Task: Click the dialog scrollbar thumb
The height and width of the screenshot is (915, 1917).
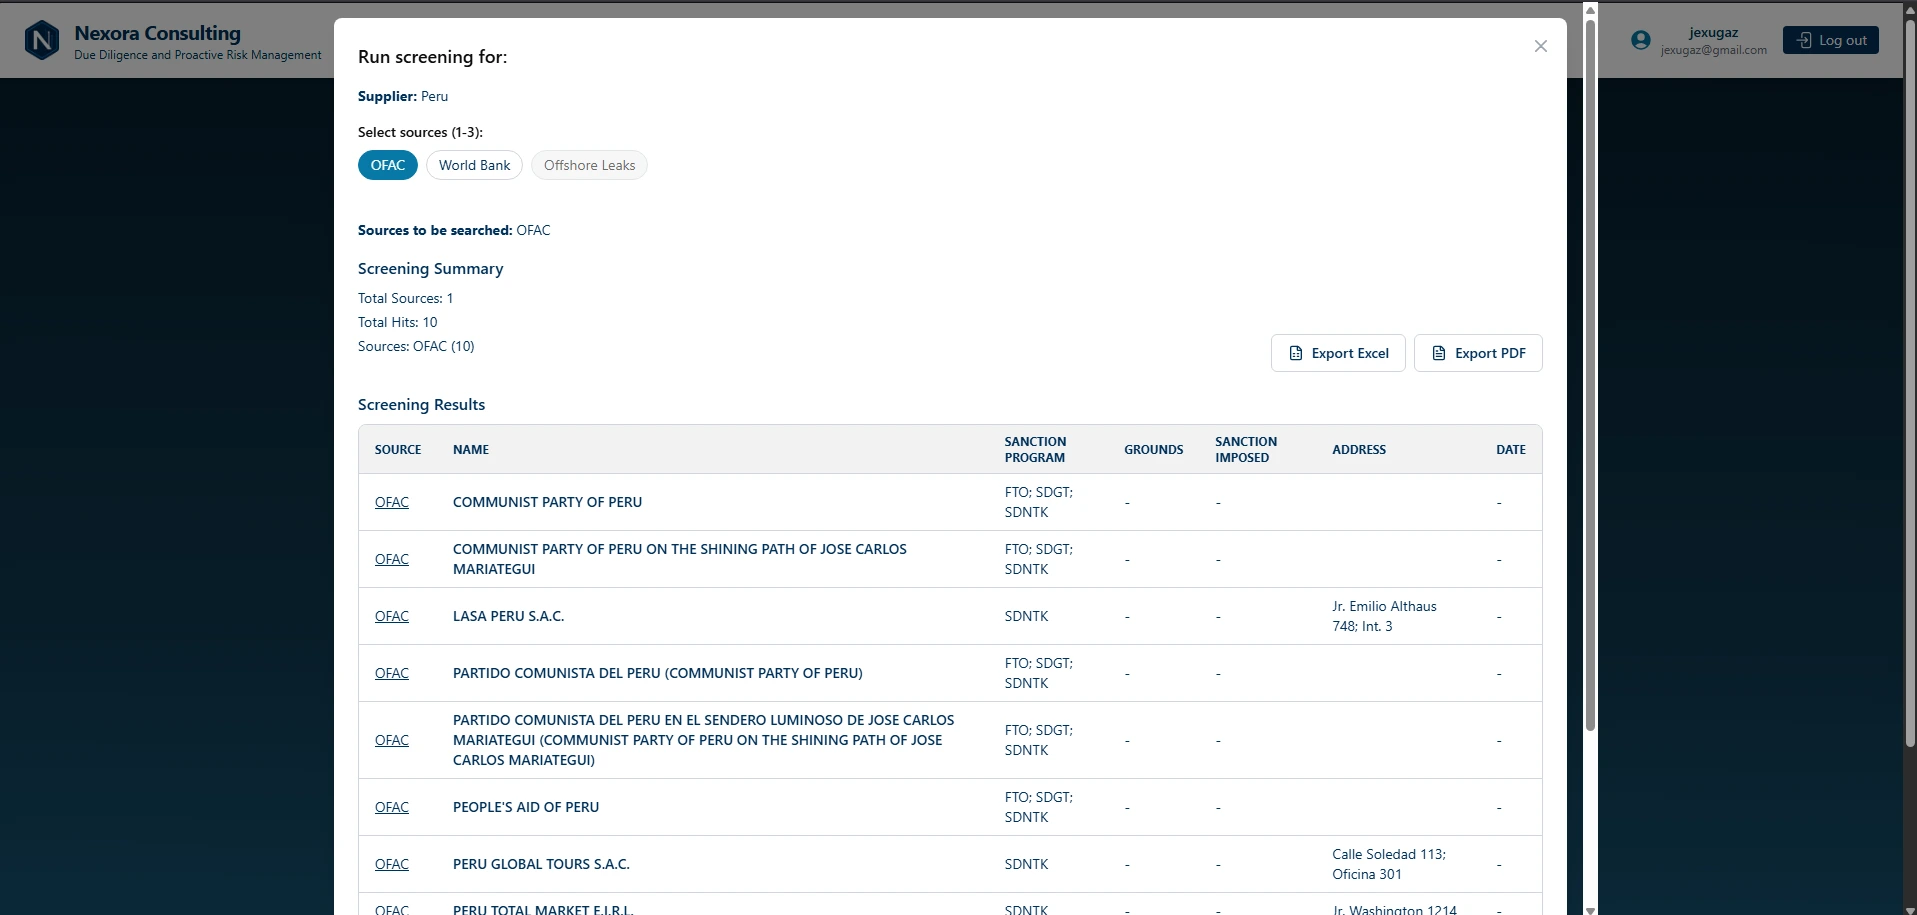Action: (x=1590, y=375)
